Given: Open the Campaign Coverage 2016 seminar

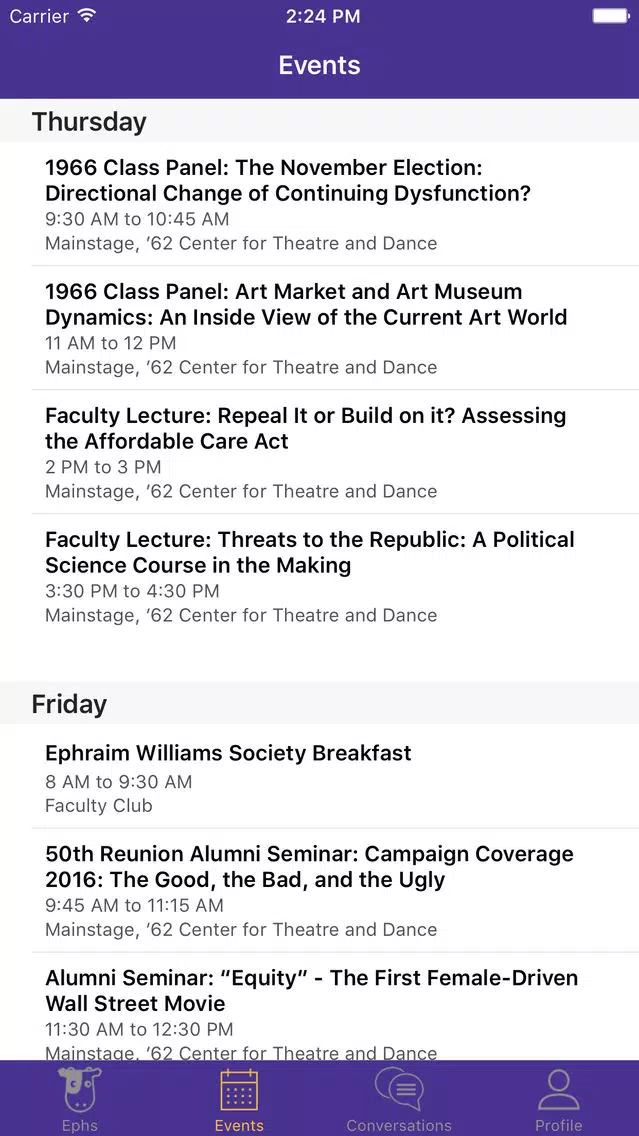Looking at the screenshot, I should [320, 890].
